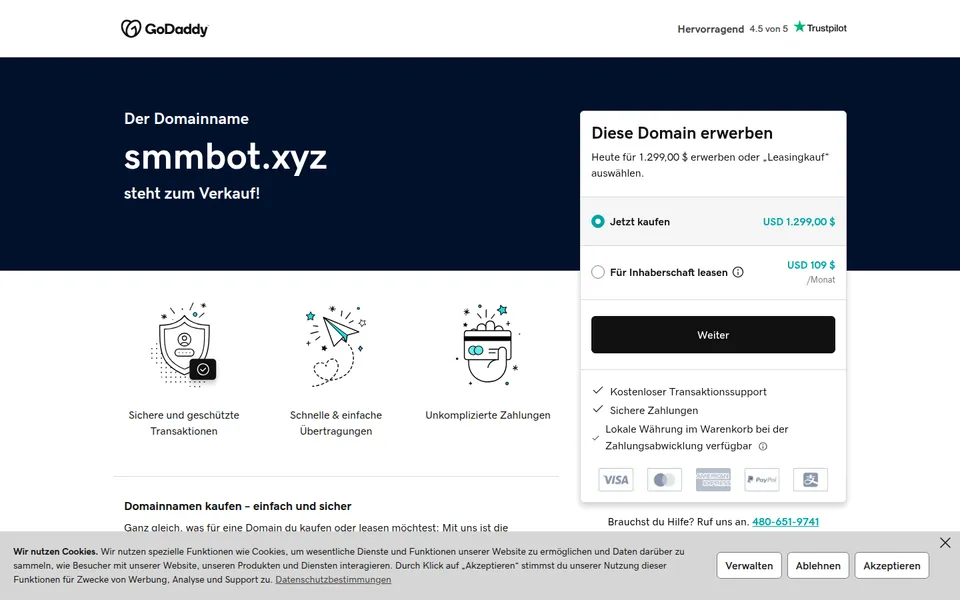Click the GoDaddy logo
Image resolution: width=960 pixels, height=600 pixels.
165,29
